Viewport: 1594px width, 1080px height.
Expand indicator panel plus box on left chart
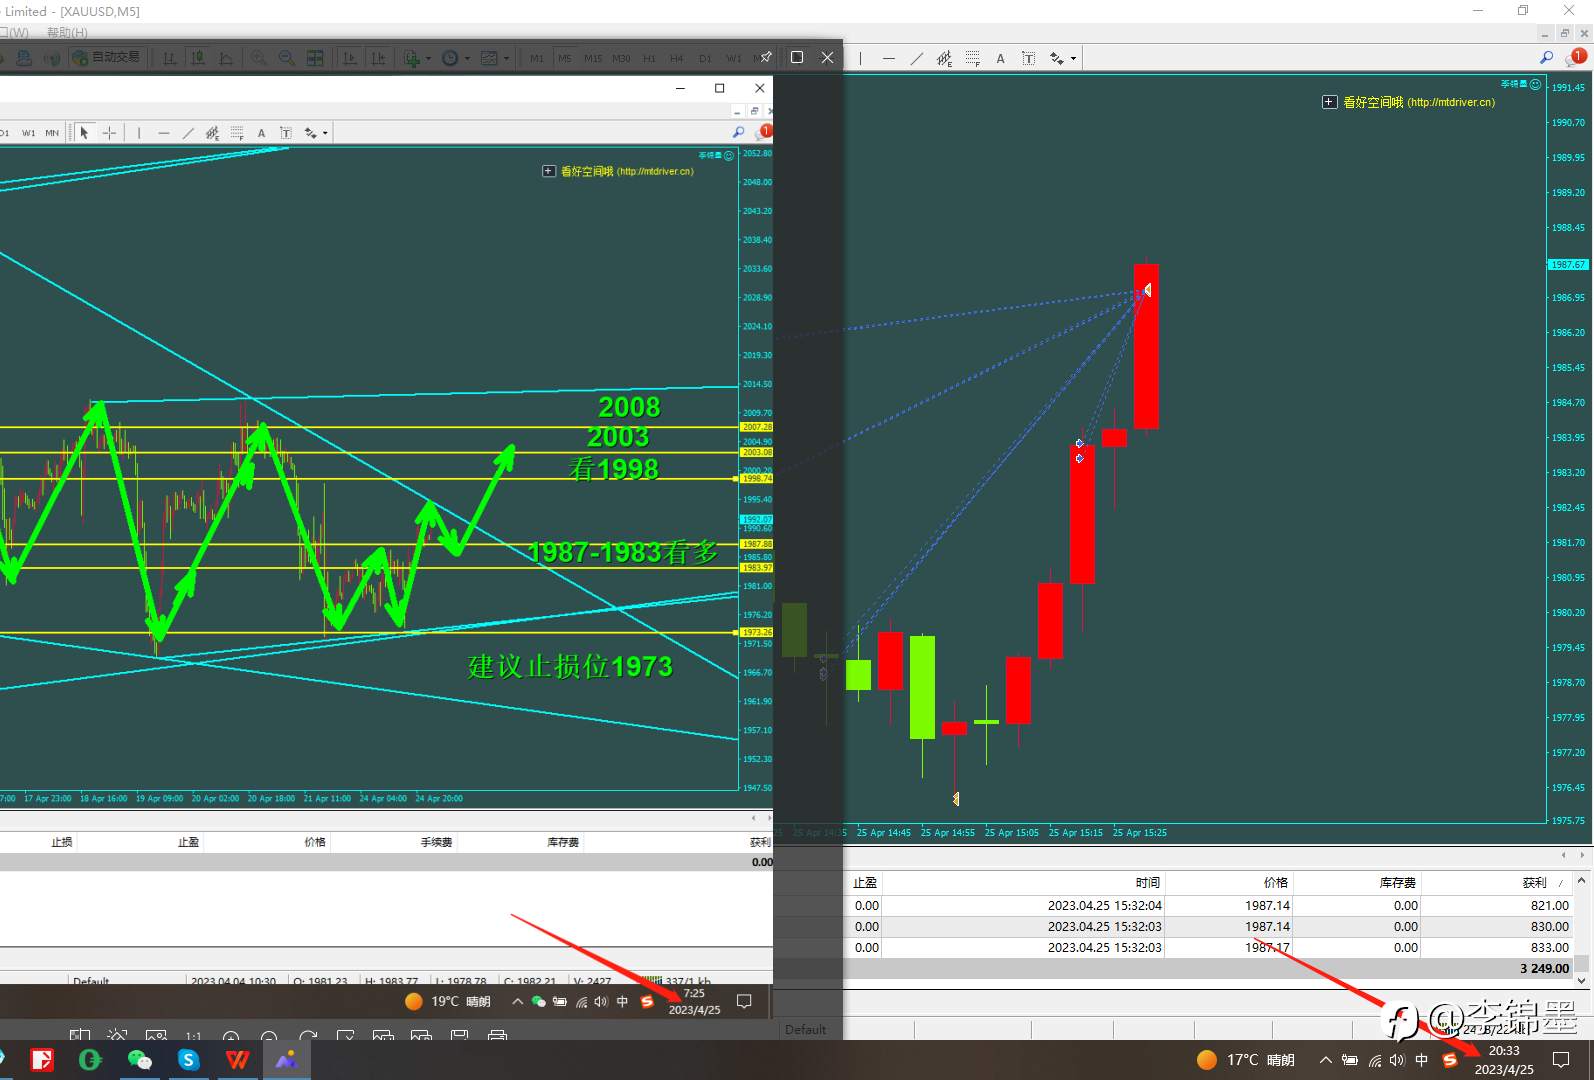[548, 171]
